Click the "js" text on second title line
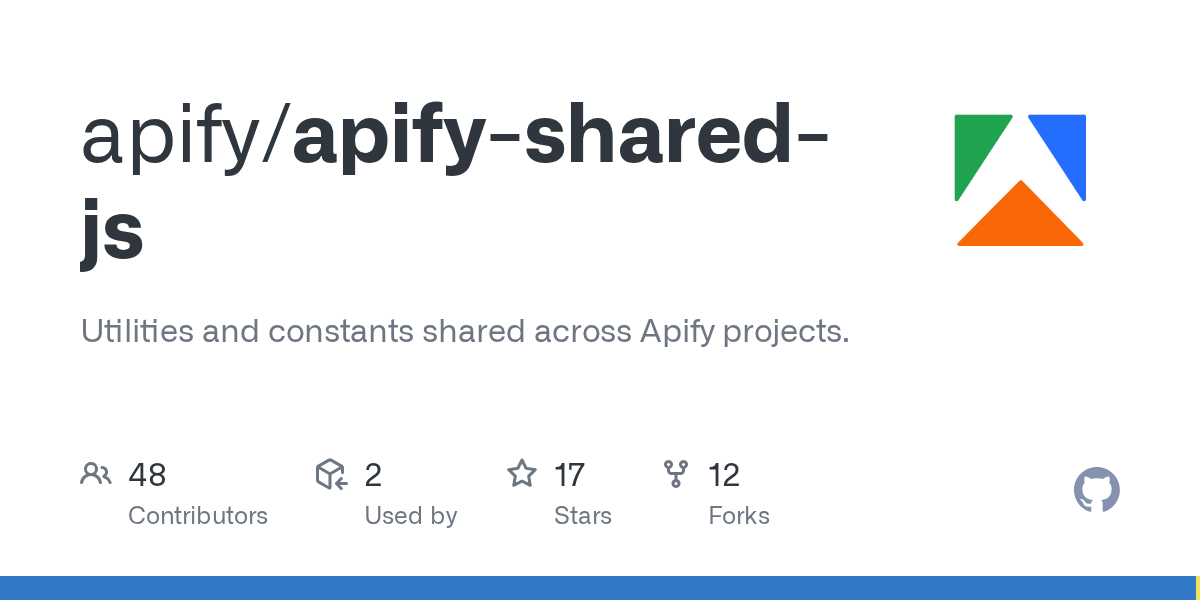This screenshot has width=1200, height=600. coord(112,232)
